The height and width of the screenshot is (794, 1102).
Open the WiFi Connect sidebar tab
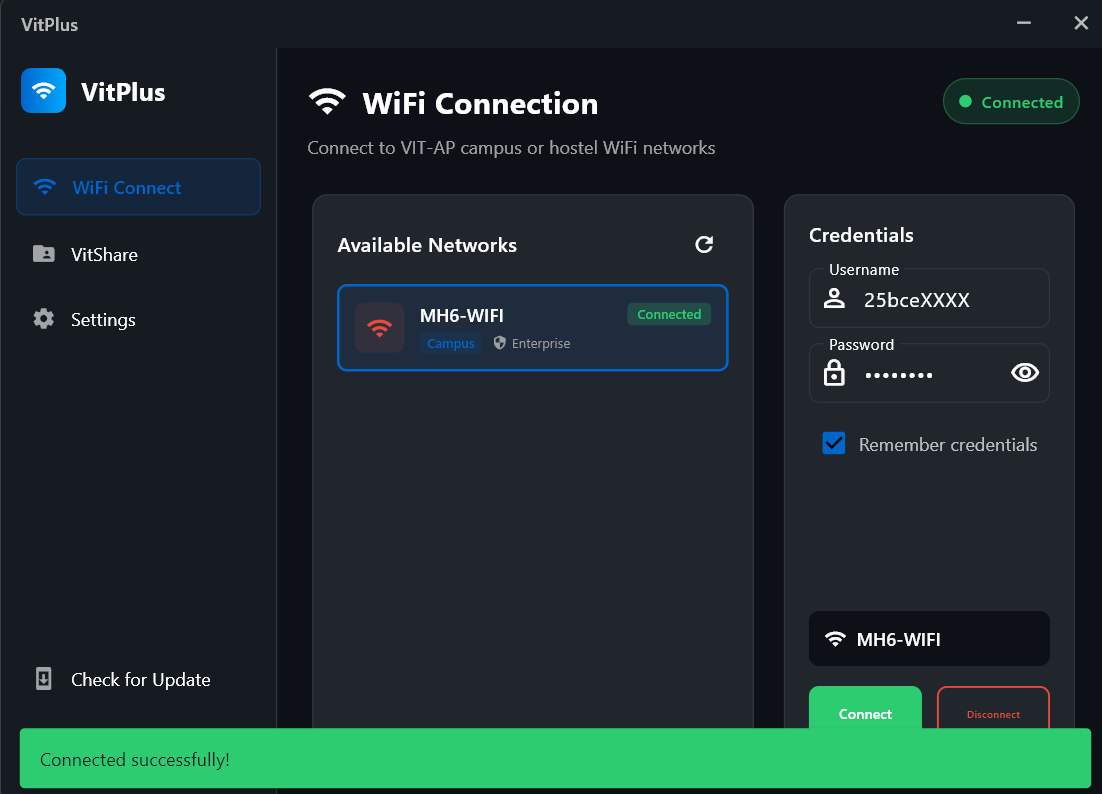138,187
